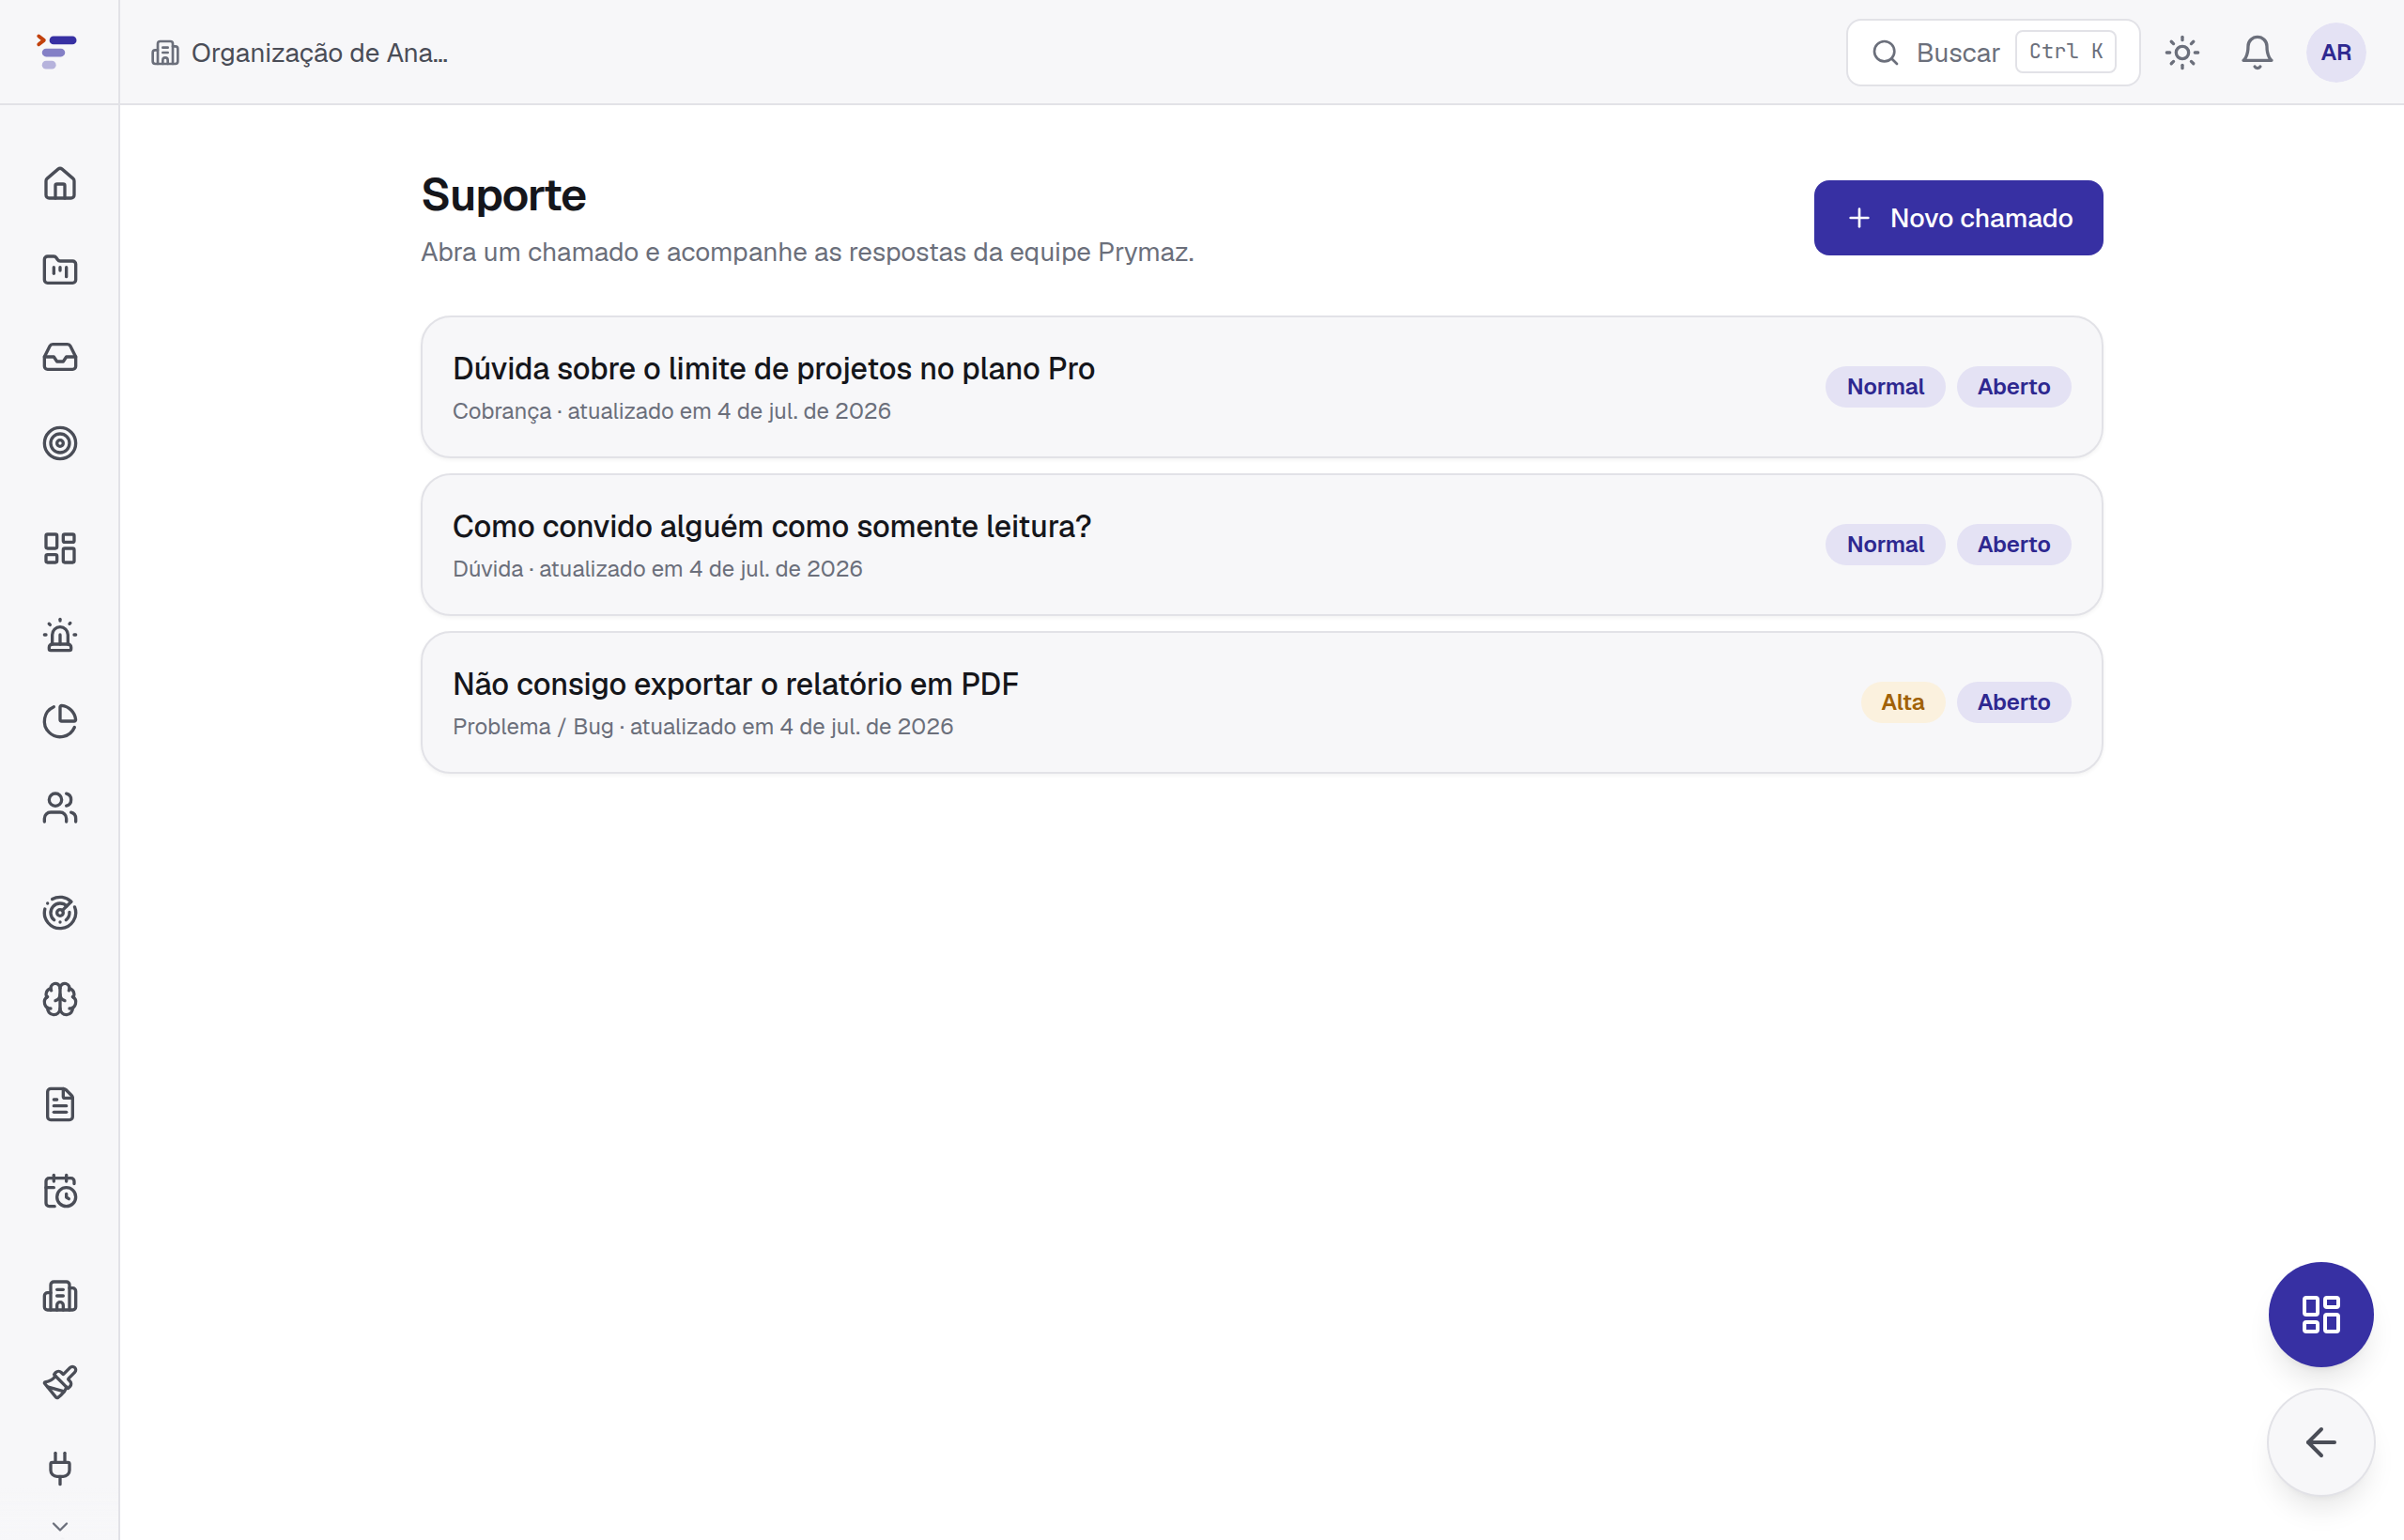Click the Ctrl K shortcut hint

click(2066, 52)
